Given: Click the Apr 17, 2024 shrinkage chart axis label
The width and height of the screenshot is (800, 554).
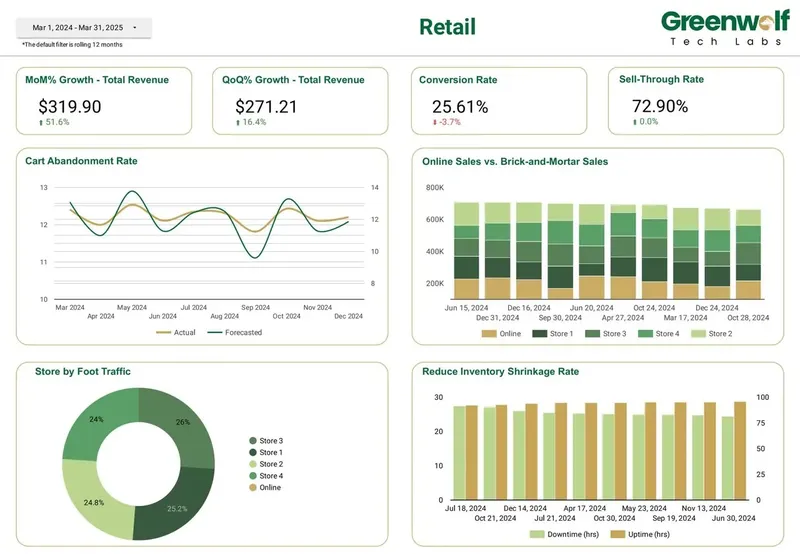Looking at the screenshot, I should tap(585, 509).
